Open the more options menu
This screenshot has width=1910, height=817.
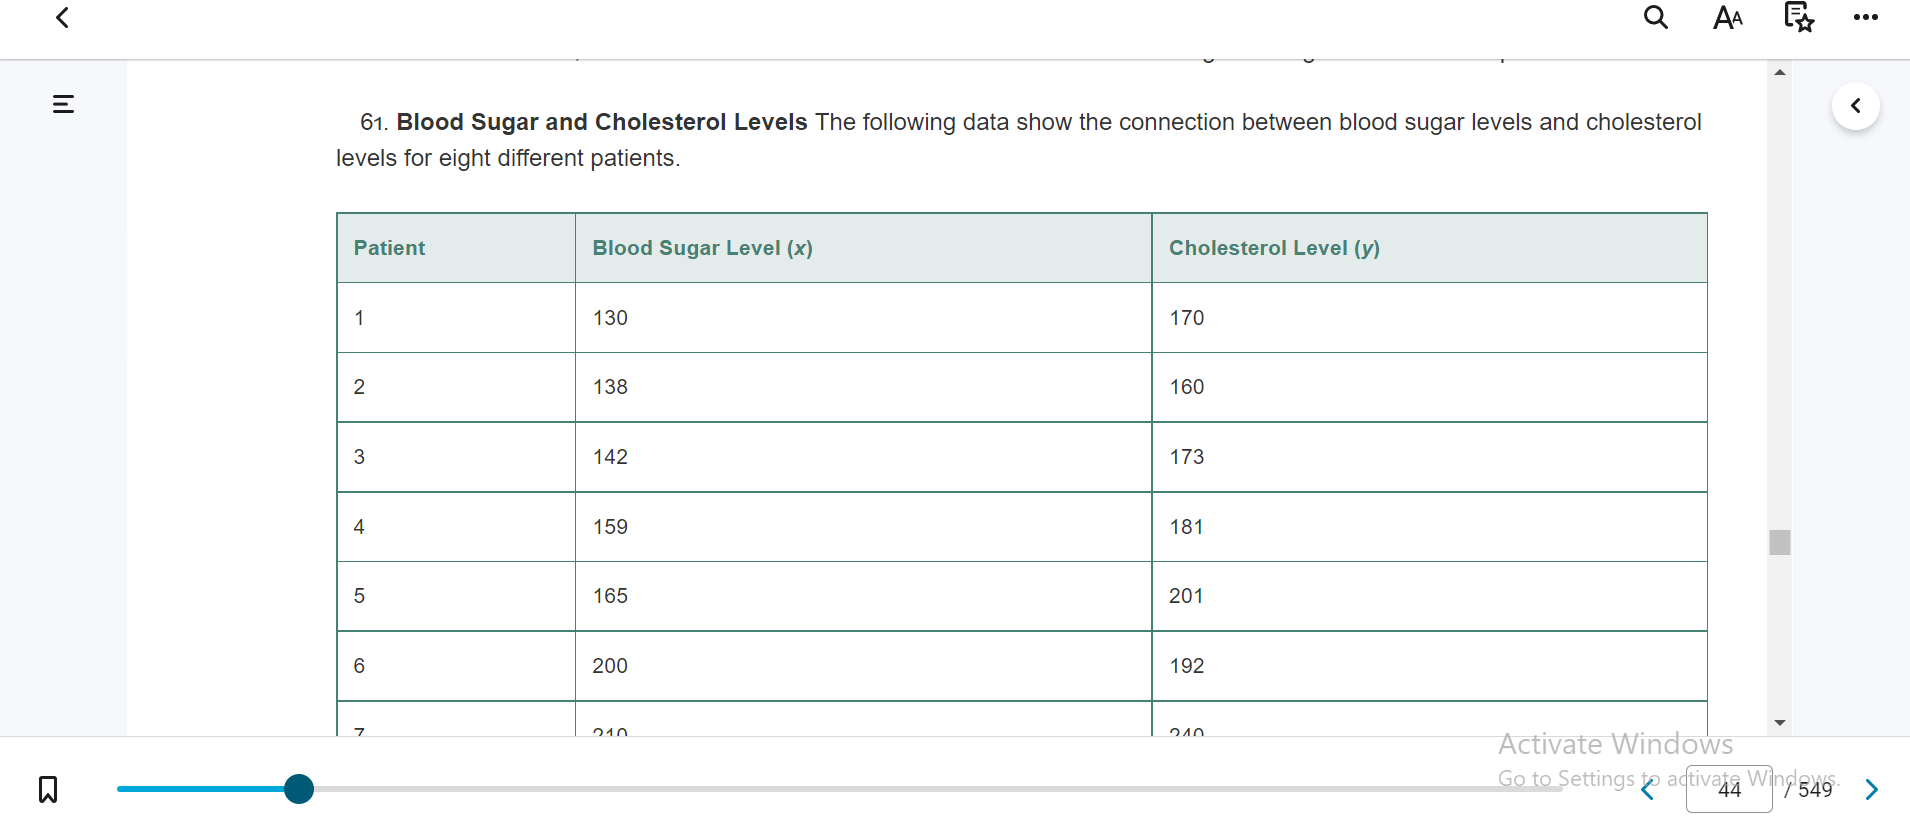point(1866,17)
